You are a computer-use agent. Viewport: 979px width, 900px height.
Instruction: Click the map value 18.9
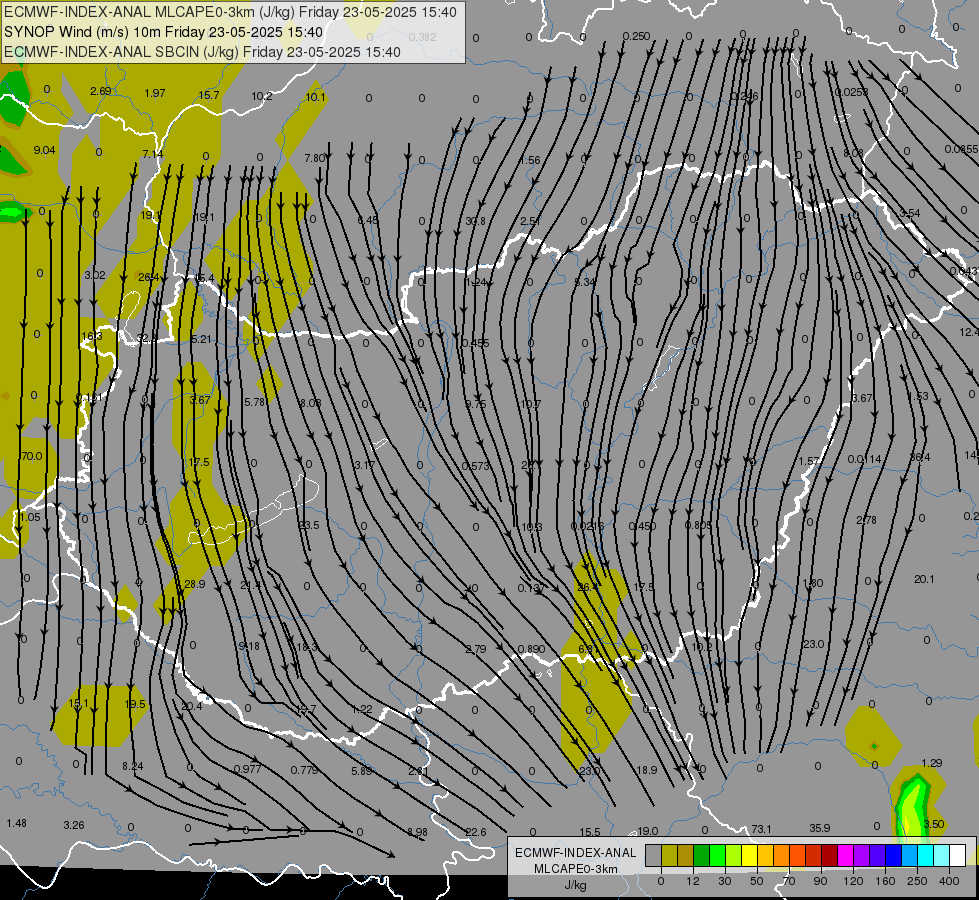646,770
